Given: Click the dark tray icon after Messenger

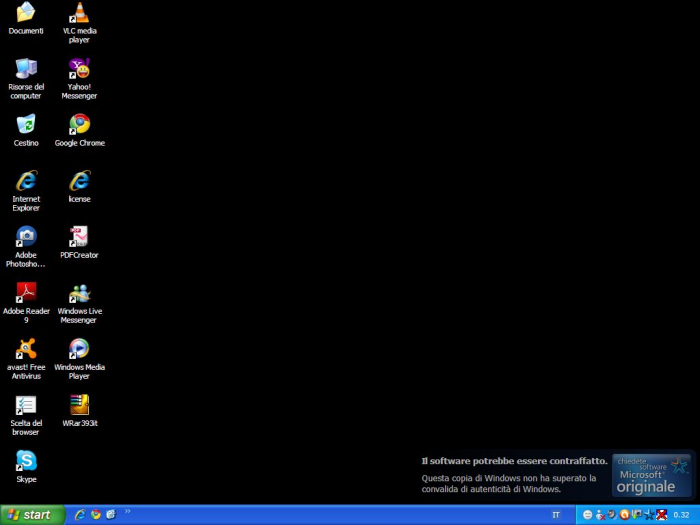Looking at the screenshot, I should [612, 515].
